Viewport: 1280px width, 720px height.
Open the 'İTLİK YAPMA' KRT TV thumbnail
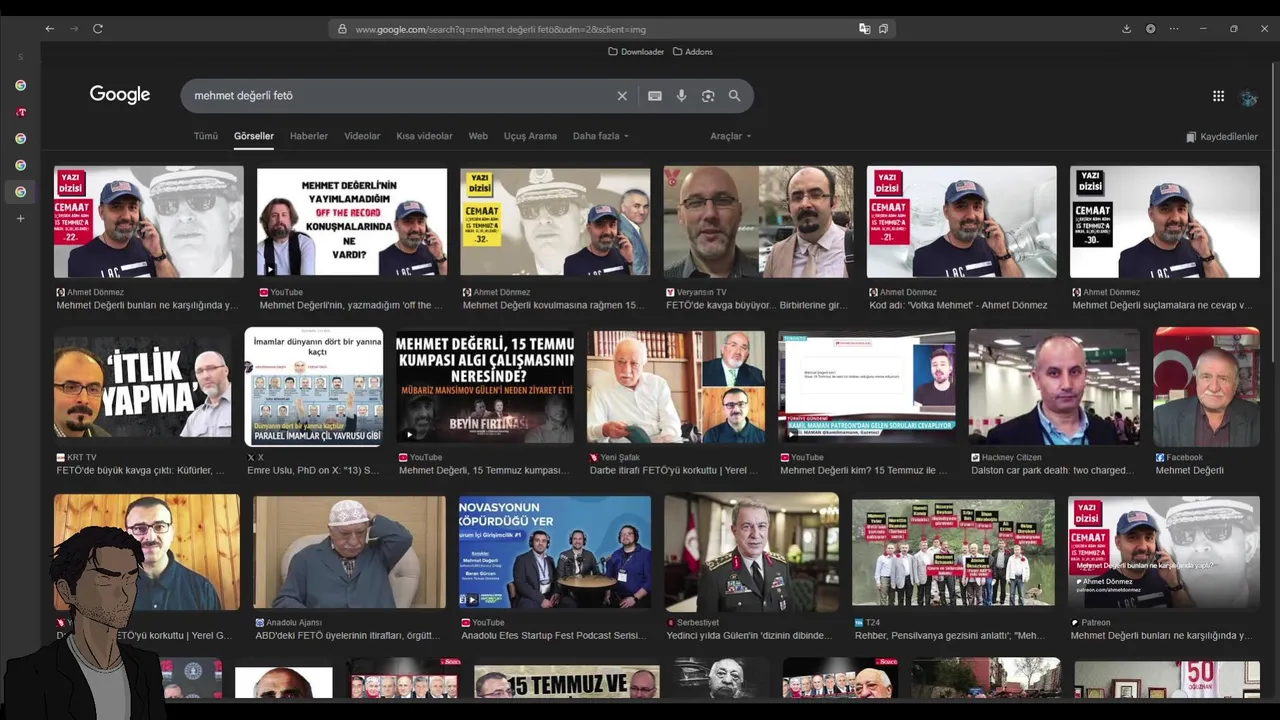tap(142, 386)
